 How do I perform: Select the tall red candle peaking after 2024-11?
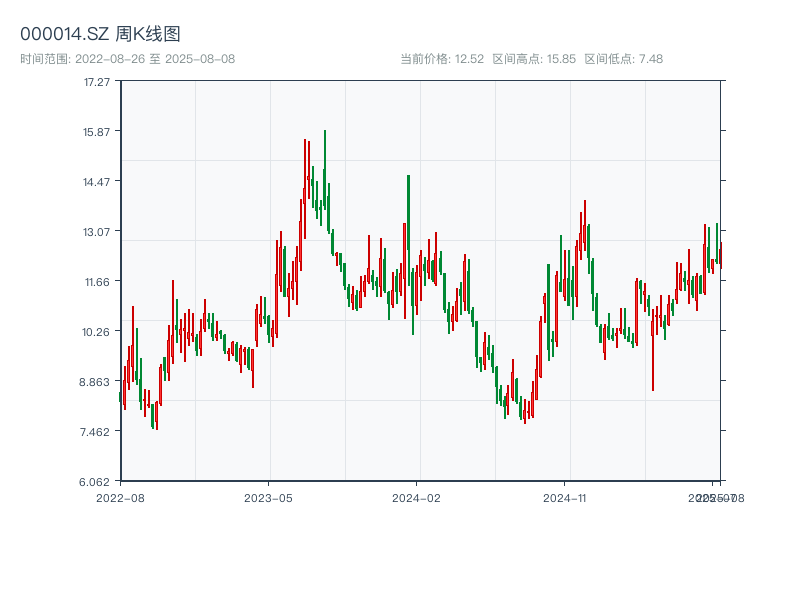coord(585,225)
